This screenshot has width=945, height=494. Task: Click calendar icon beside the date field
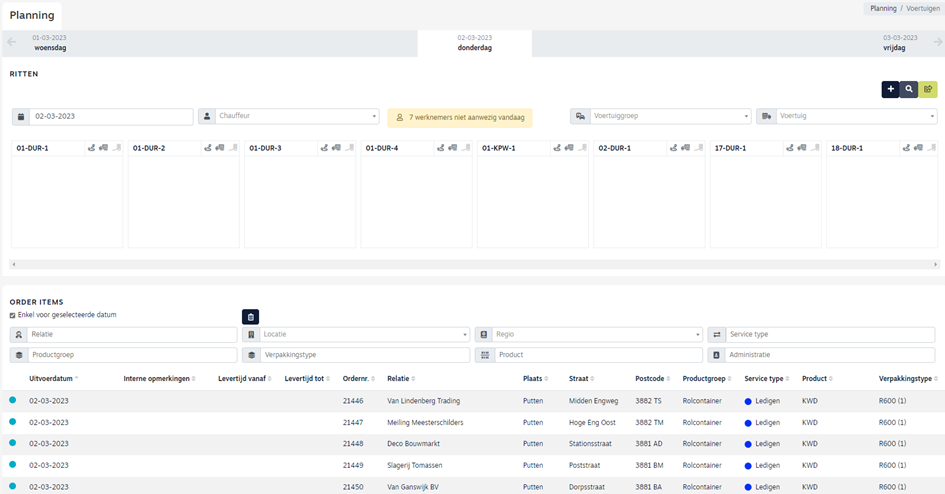tap(21, 116)
